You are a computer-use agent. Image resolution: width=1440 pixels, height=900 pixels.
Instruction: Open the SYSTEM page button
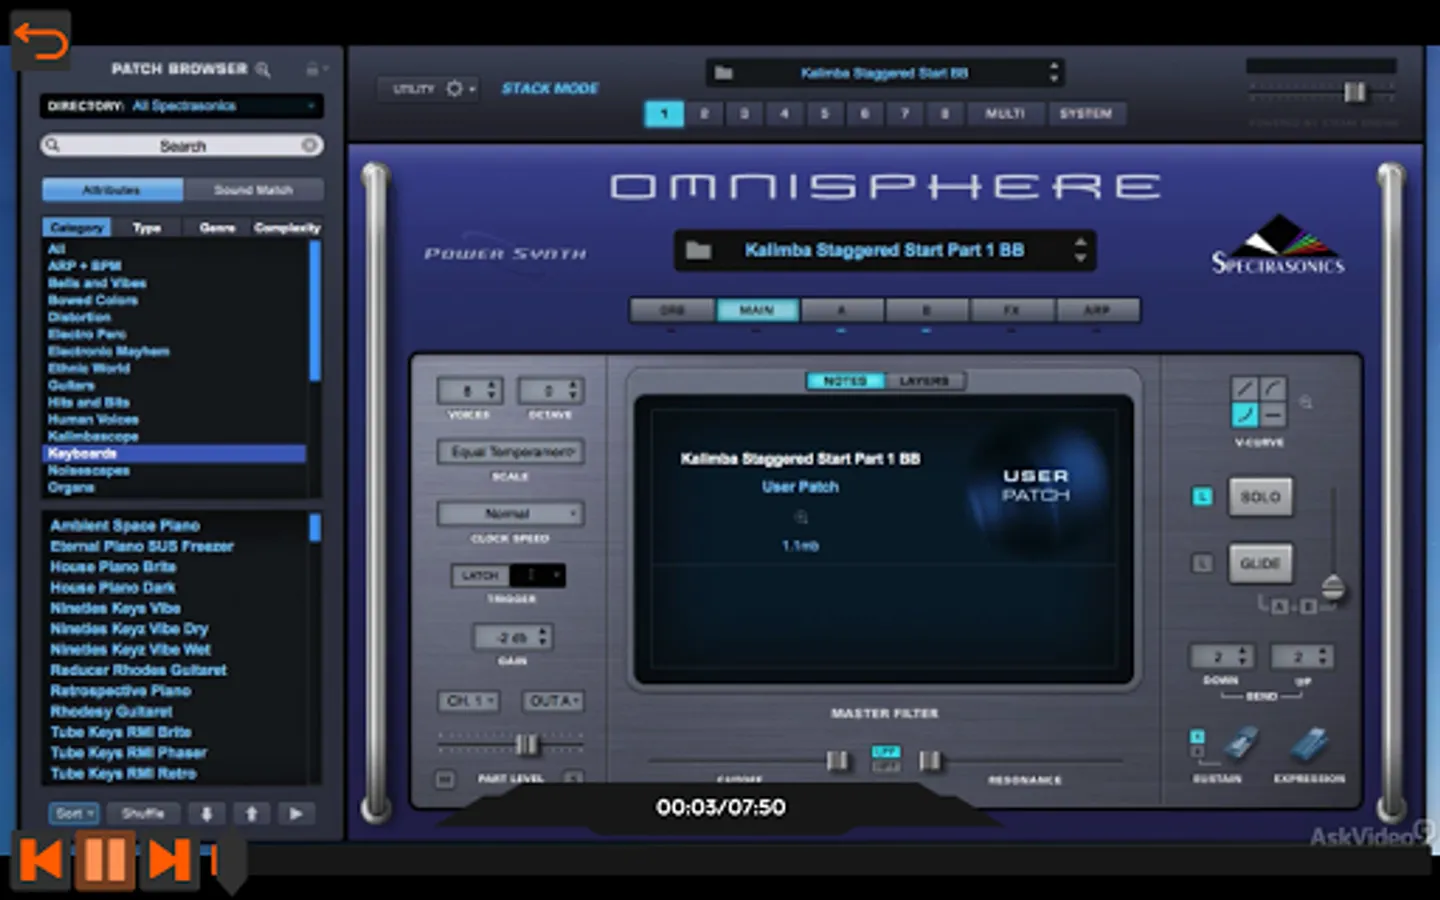pyautogui.click(x=1086, y=114)
